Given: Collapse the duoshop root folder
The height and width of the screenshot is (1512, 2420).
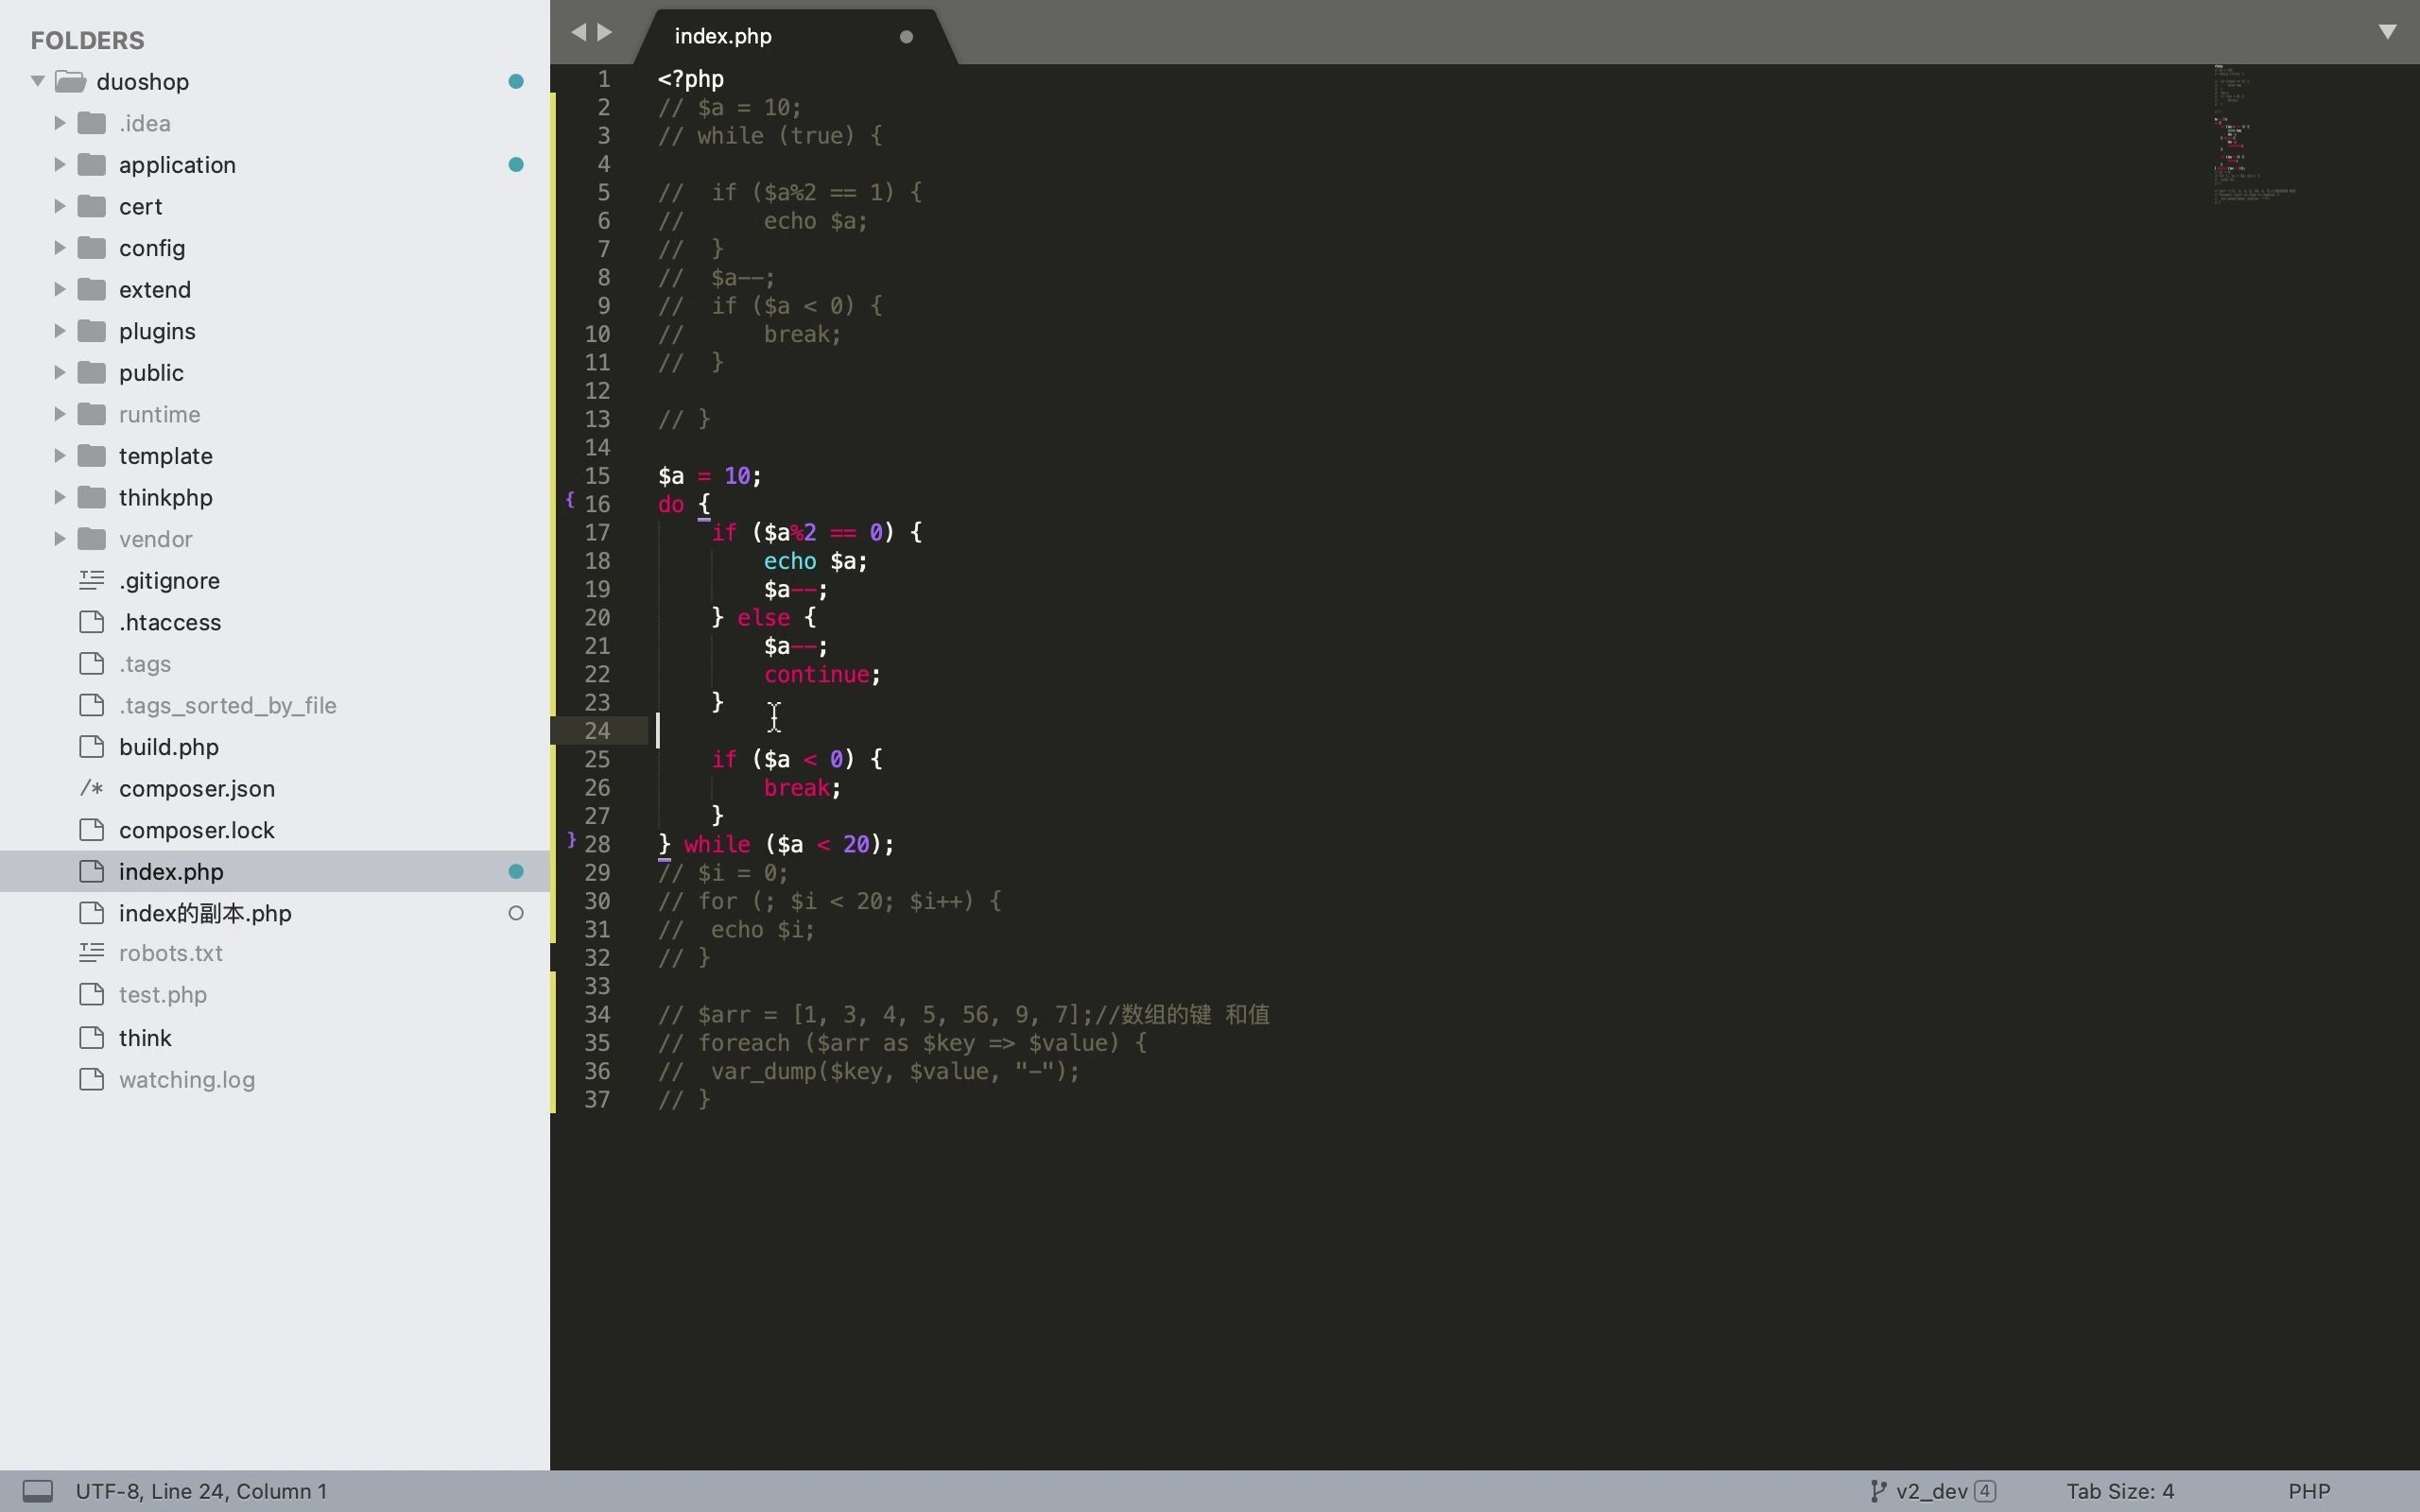Looking at the screenshot, I should pyautogui.click(x=37, y=81).
